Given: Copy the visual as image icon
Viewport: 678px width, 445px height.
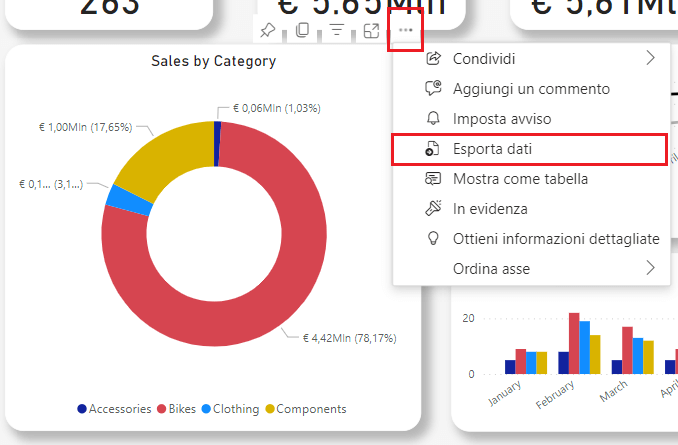Looking at the screenshot, I should pos(302,30).
